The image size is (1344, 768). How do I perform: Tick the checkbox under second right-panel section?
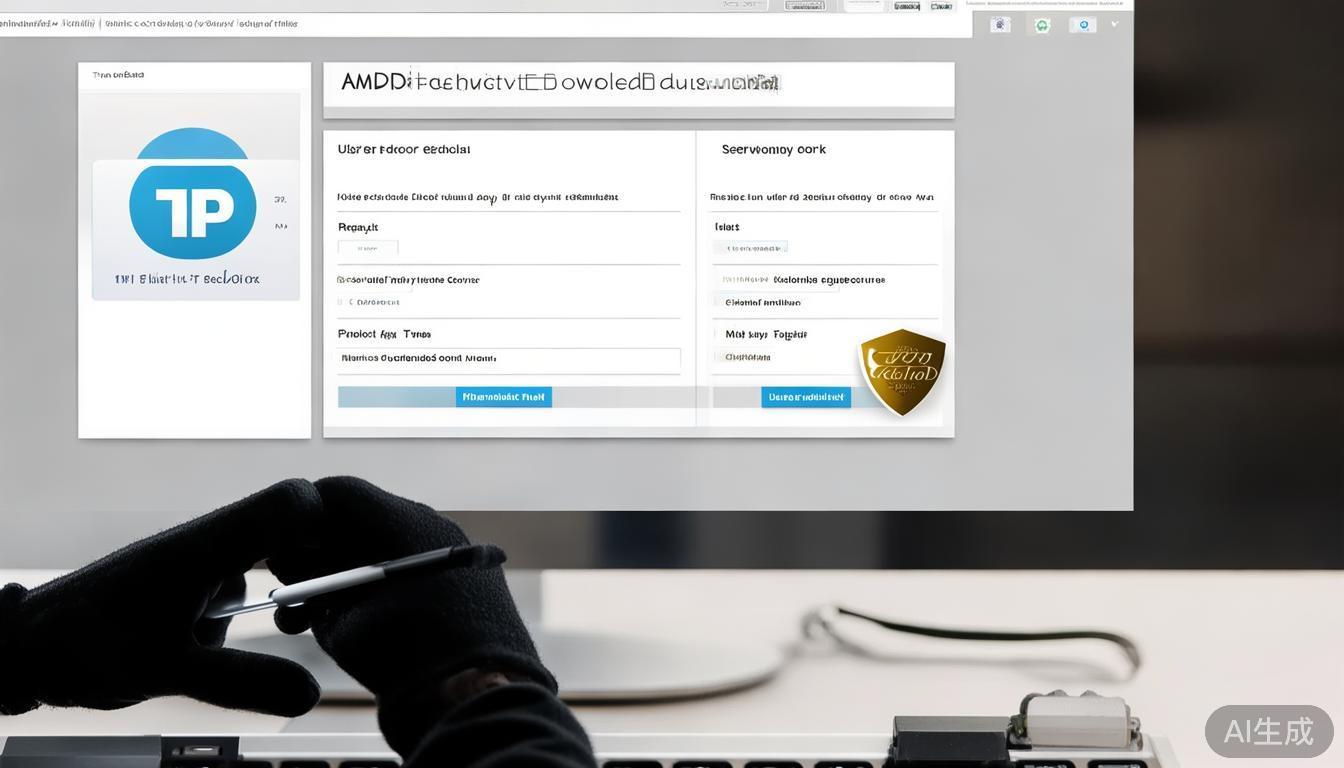tap(716, 302)
